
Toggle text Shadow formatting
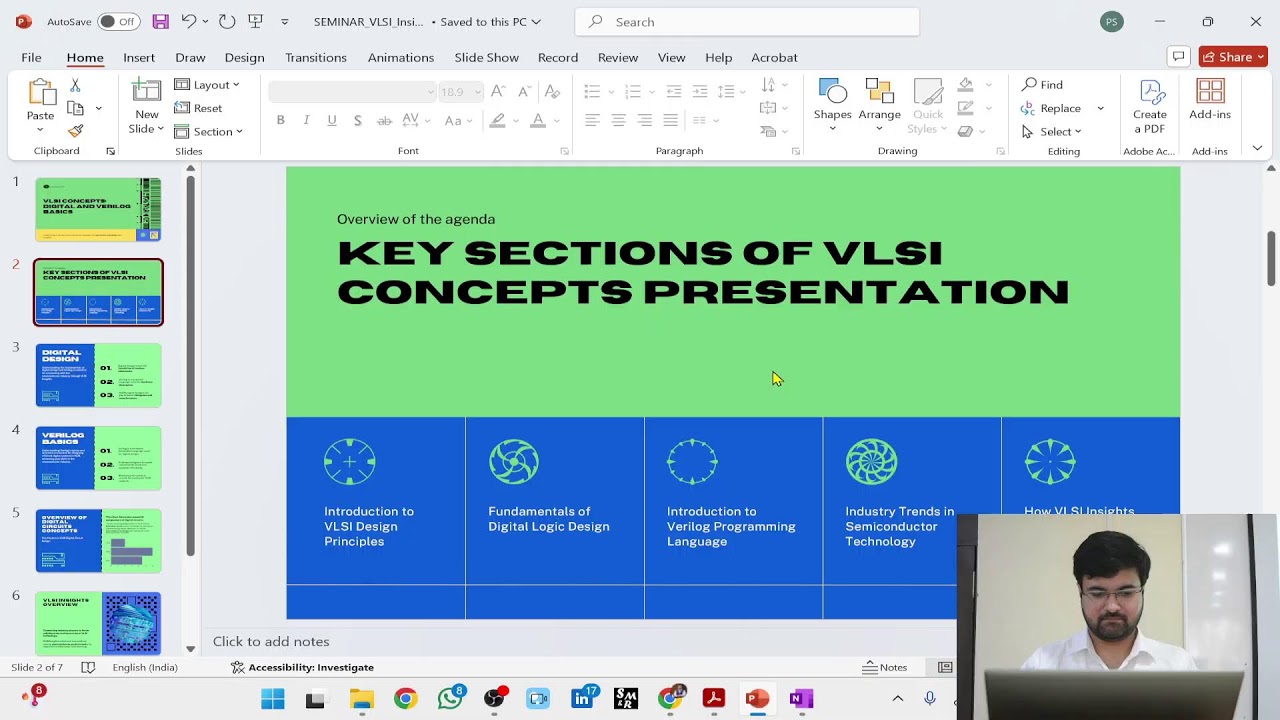click(358, 120)
